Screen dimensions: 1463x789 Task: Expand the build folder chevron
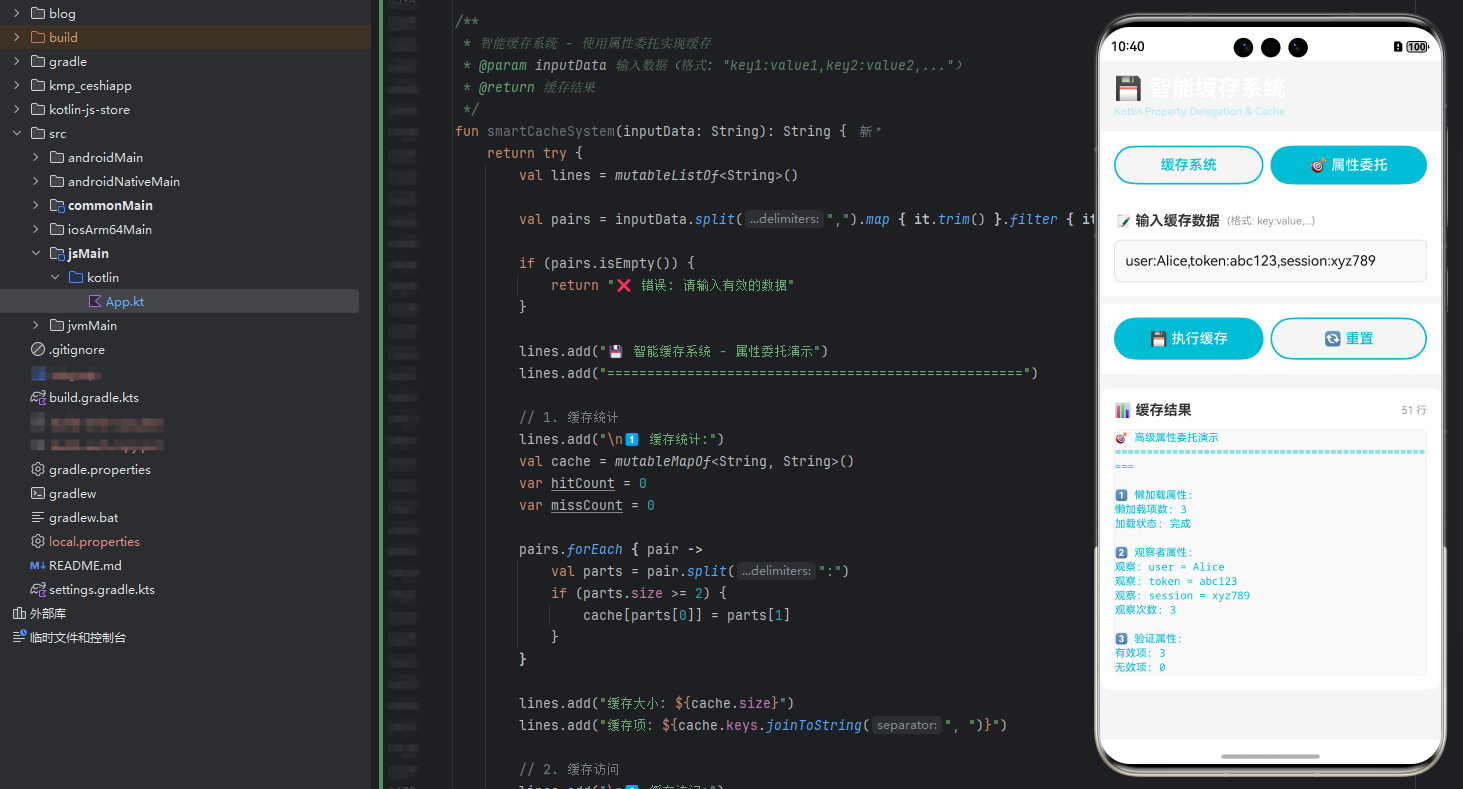tap(17, 38)
